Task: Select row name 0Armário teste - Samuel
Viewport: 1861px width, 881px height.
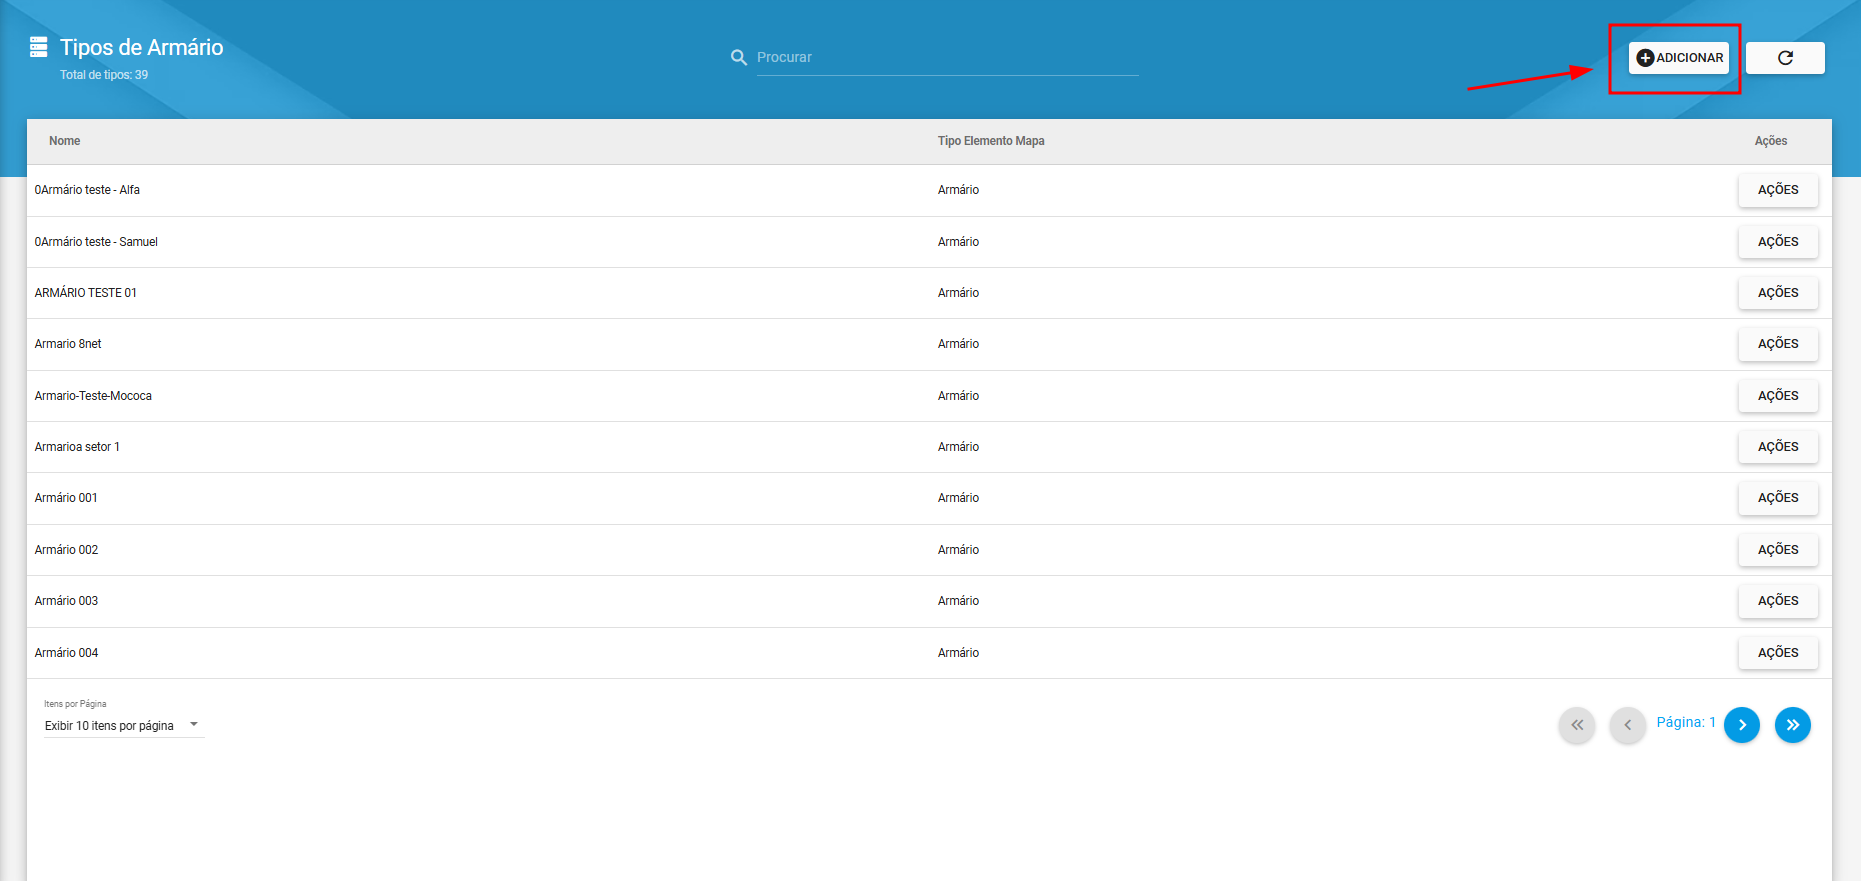Action: pos(96,242)
